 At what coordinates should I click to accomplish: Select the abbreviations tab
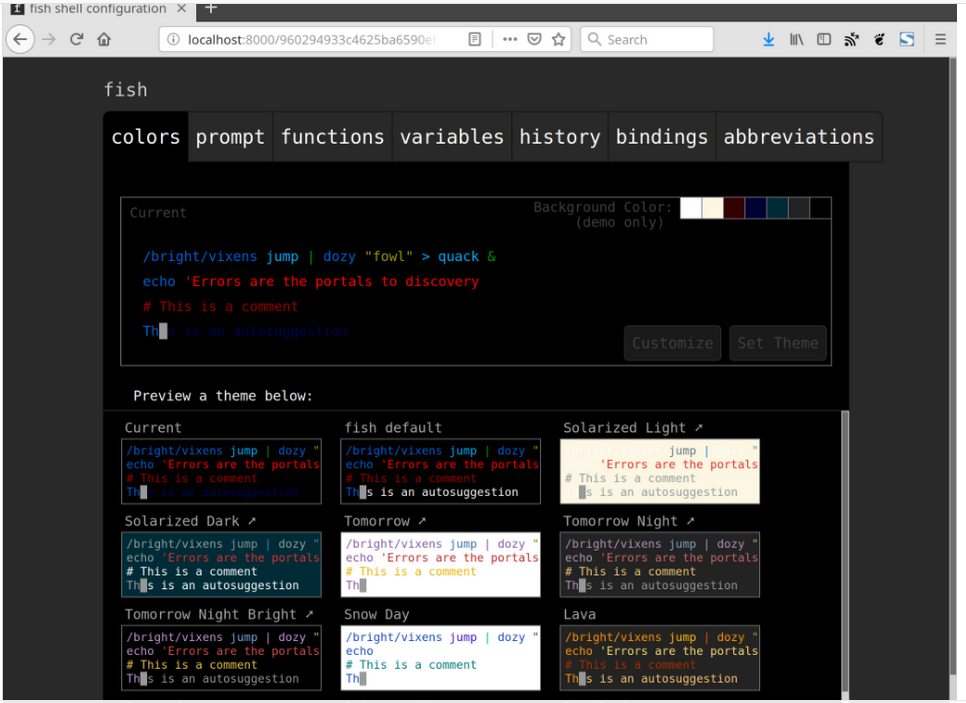point(798,137)
